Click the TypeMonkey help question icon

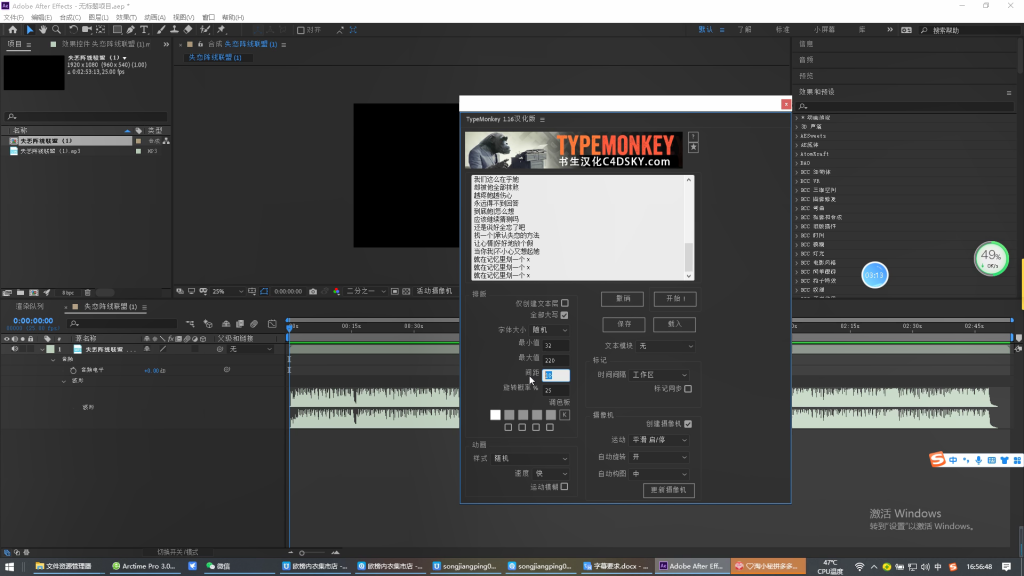[x=694, y=136]
